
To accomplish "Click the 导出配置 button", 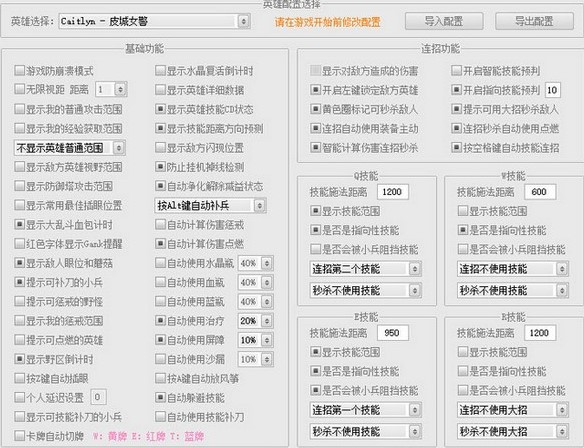I will (534, 21).
